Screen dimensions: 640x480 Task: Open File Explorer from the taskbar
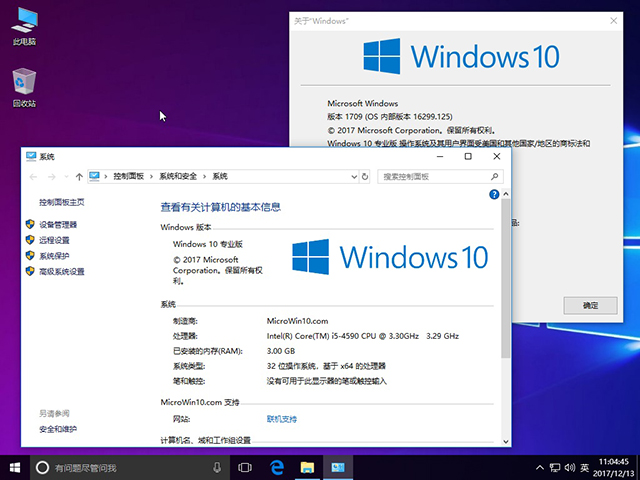tap(307, 467)
